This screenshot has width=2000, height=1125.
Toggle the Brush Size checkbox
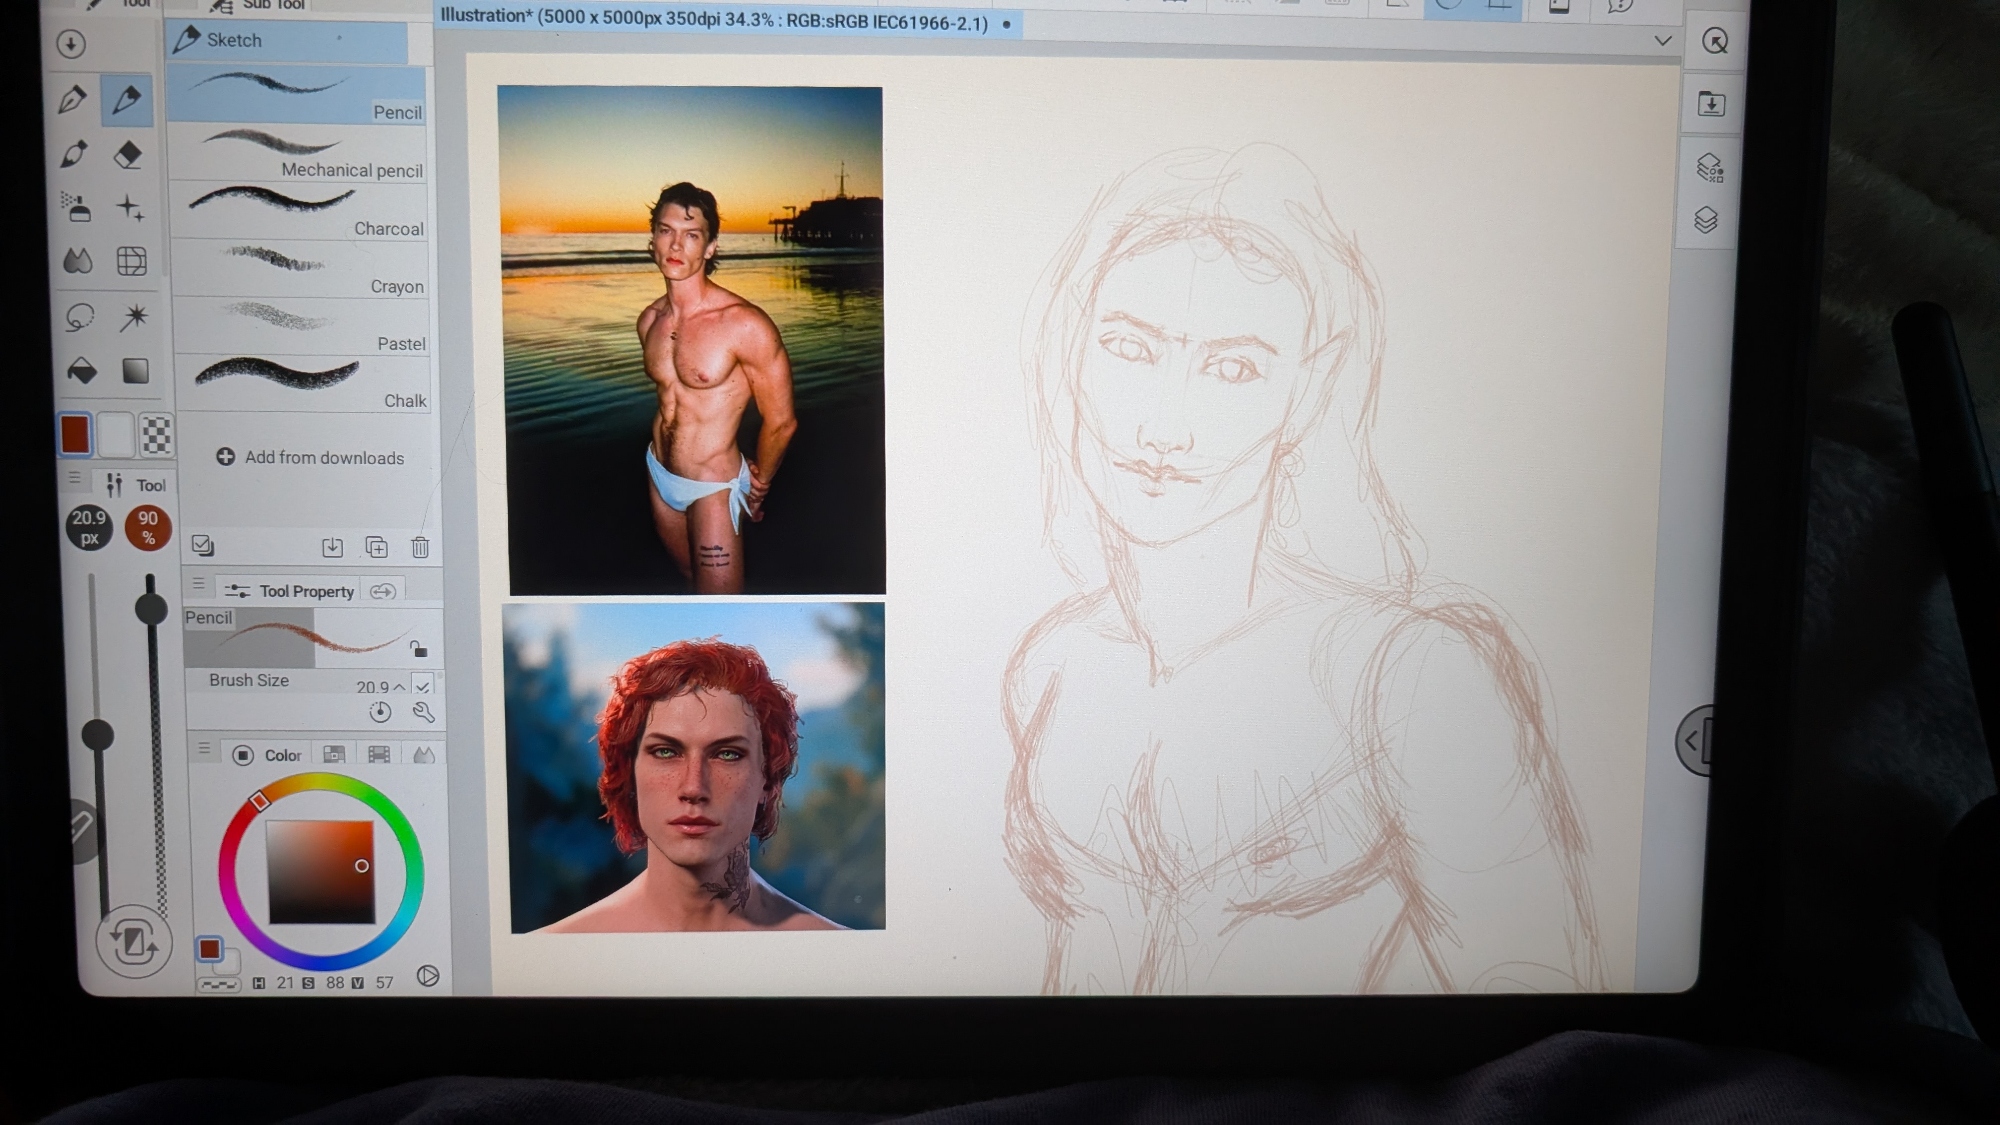(423, 686)
